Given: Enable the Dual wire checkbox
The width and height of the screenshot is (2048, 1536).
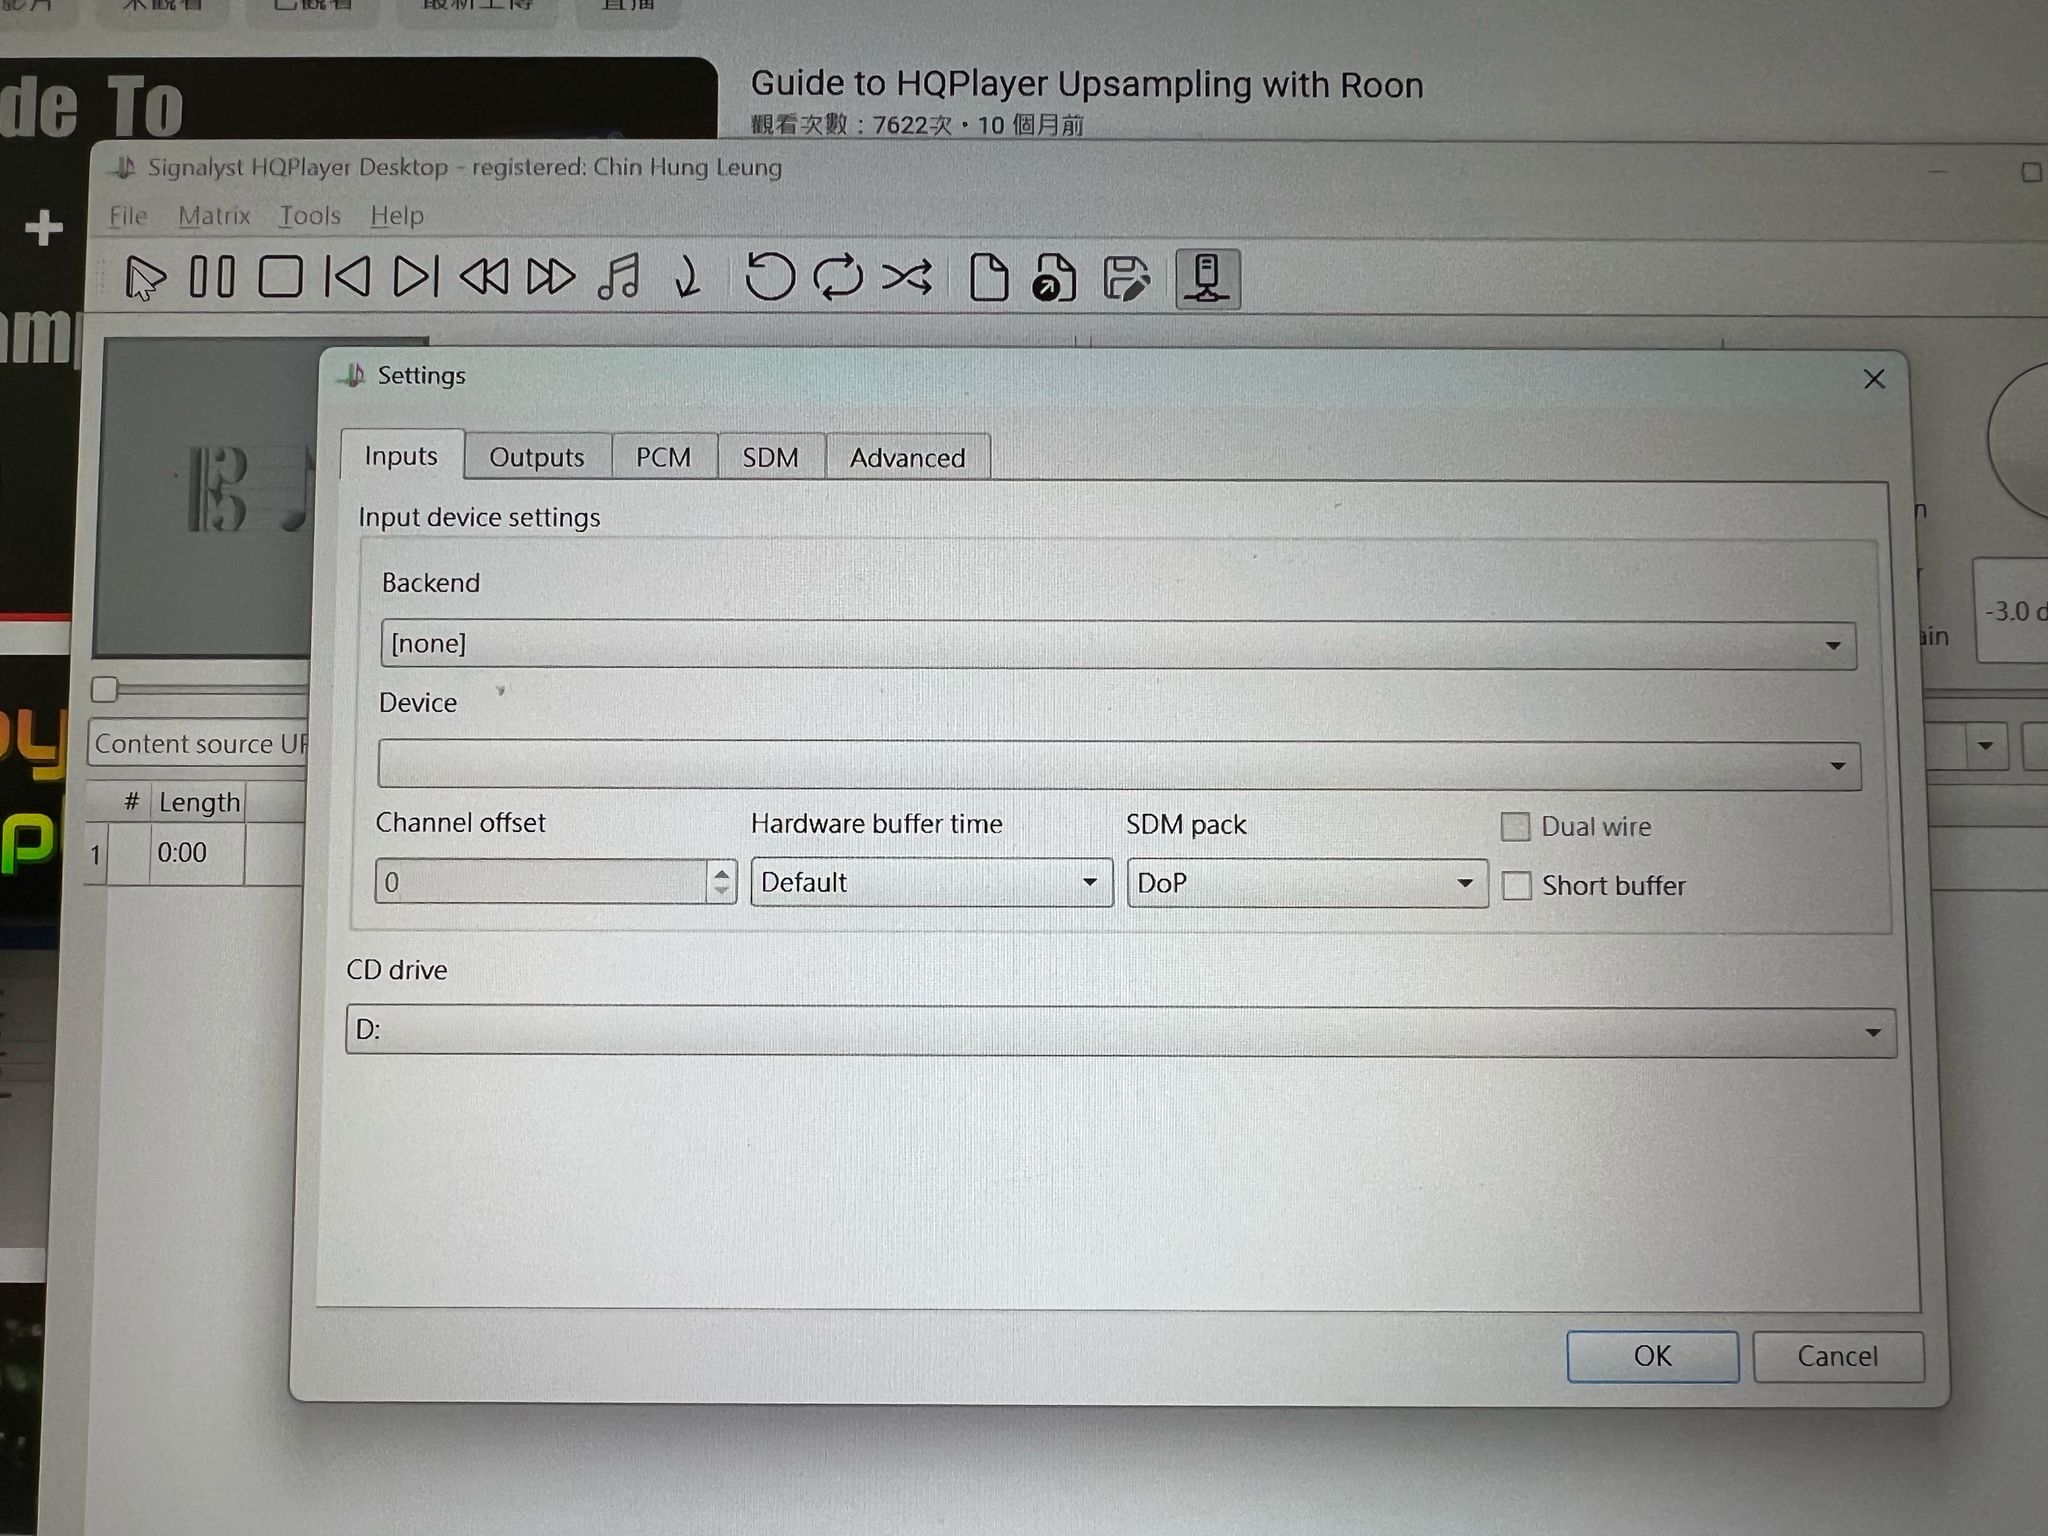Looking at the screenshot, I should click(1516, 827).
